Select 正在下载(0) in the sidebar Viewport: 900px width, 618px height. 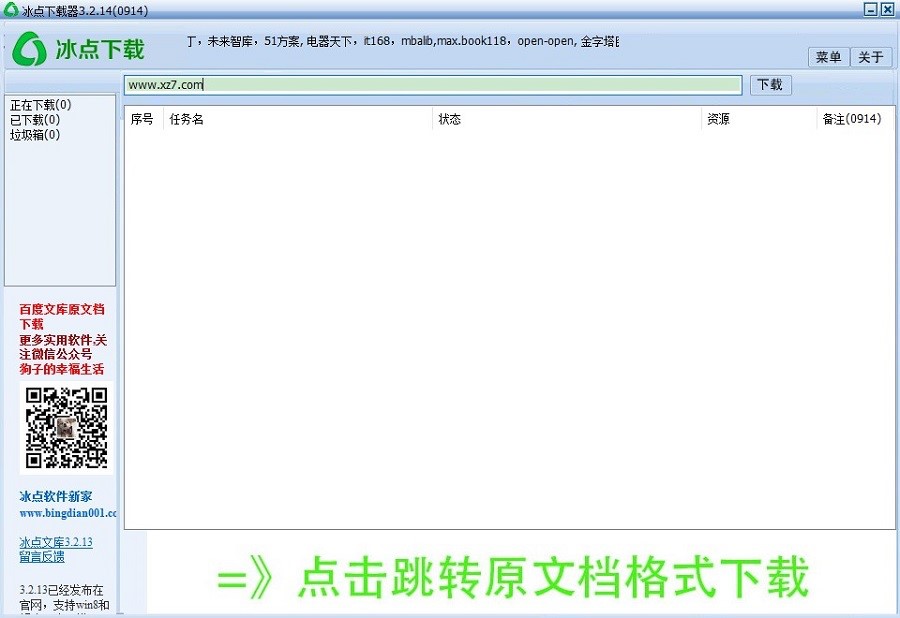click(41, 105)
